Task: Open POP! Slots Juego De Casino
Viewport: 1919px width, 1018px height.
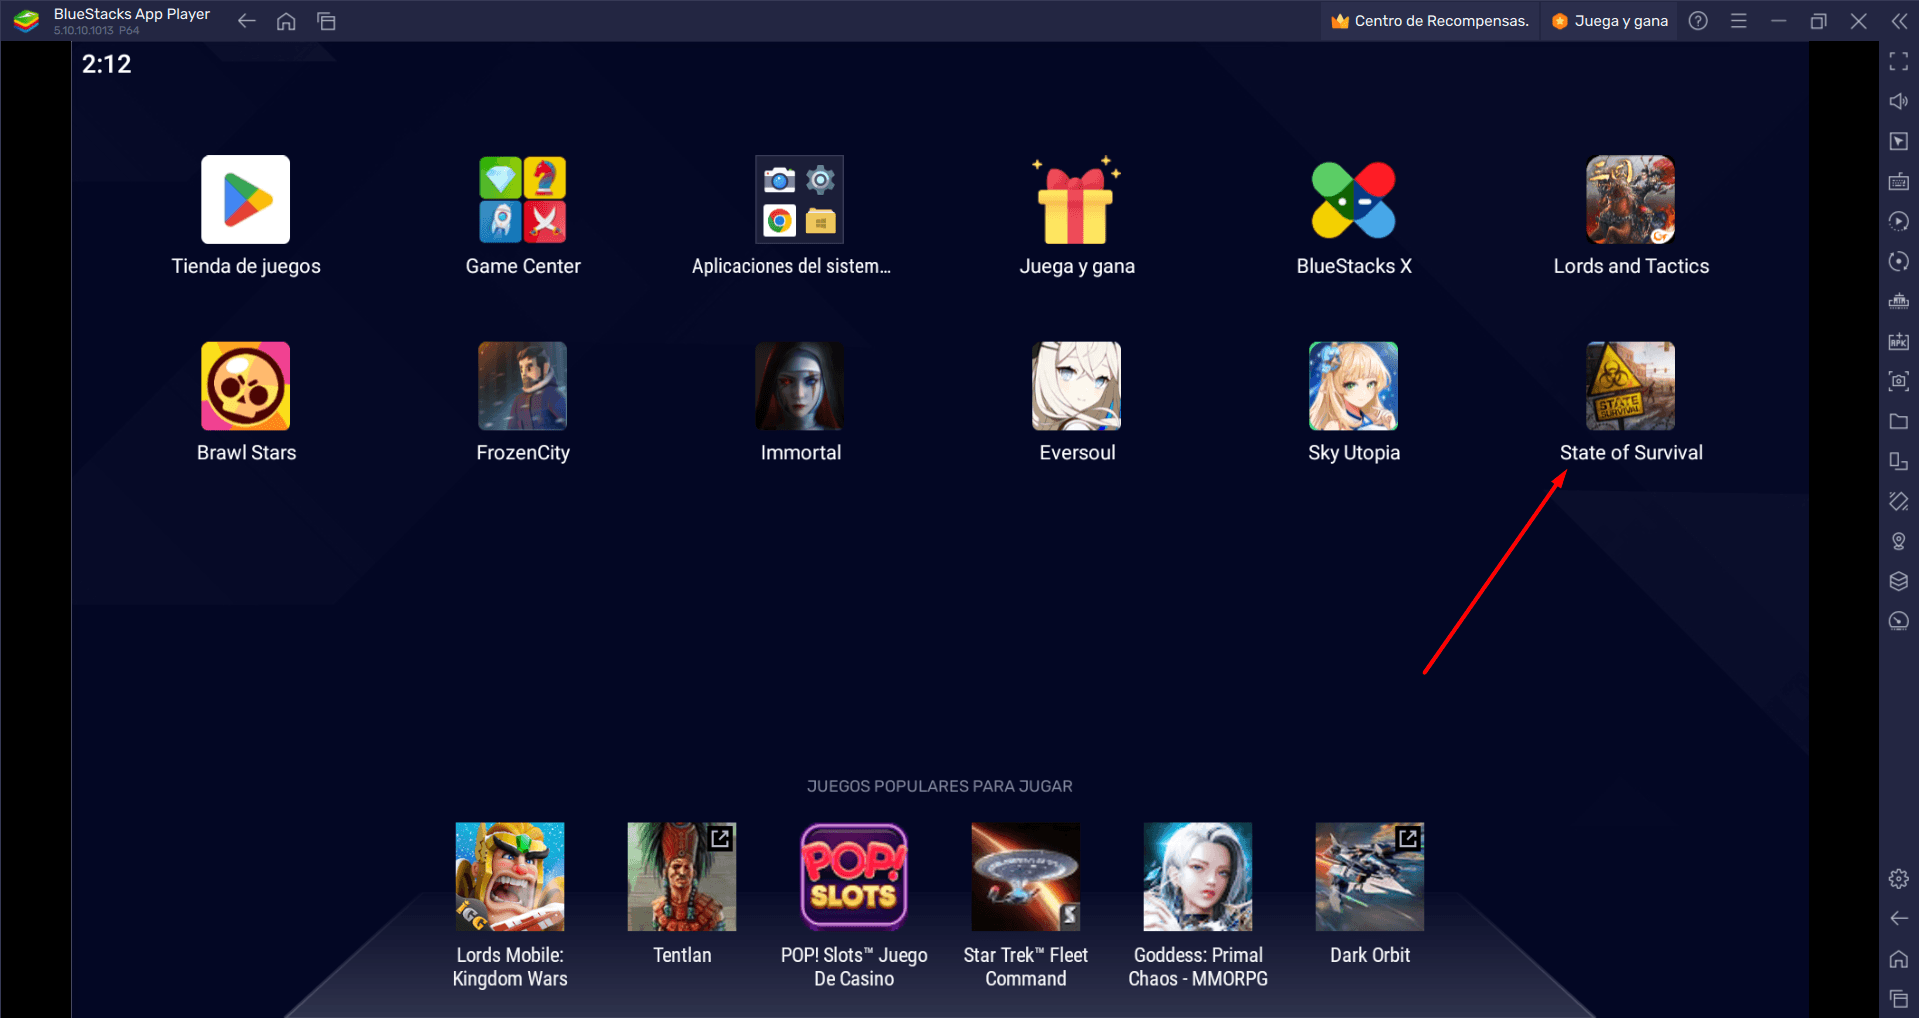Action: tap(854, 877)
